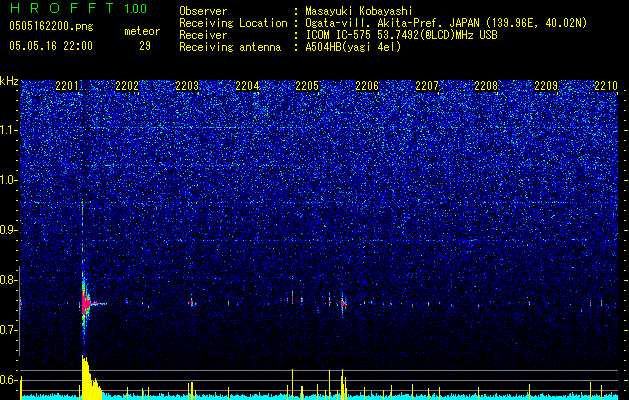Screen dimensions: 629x400
Task: Click the 0.8 kHz axis label
Action: tap(9, 280)
